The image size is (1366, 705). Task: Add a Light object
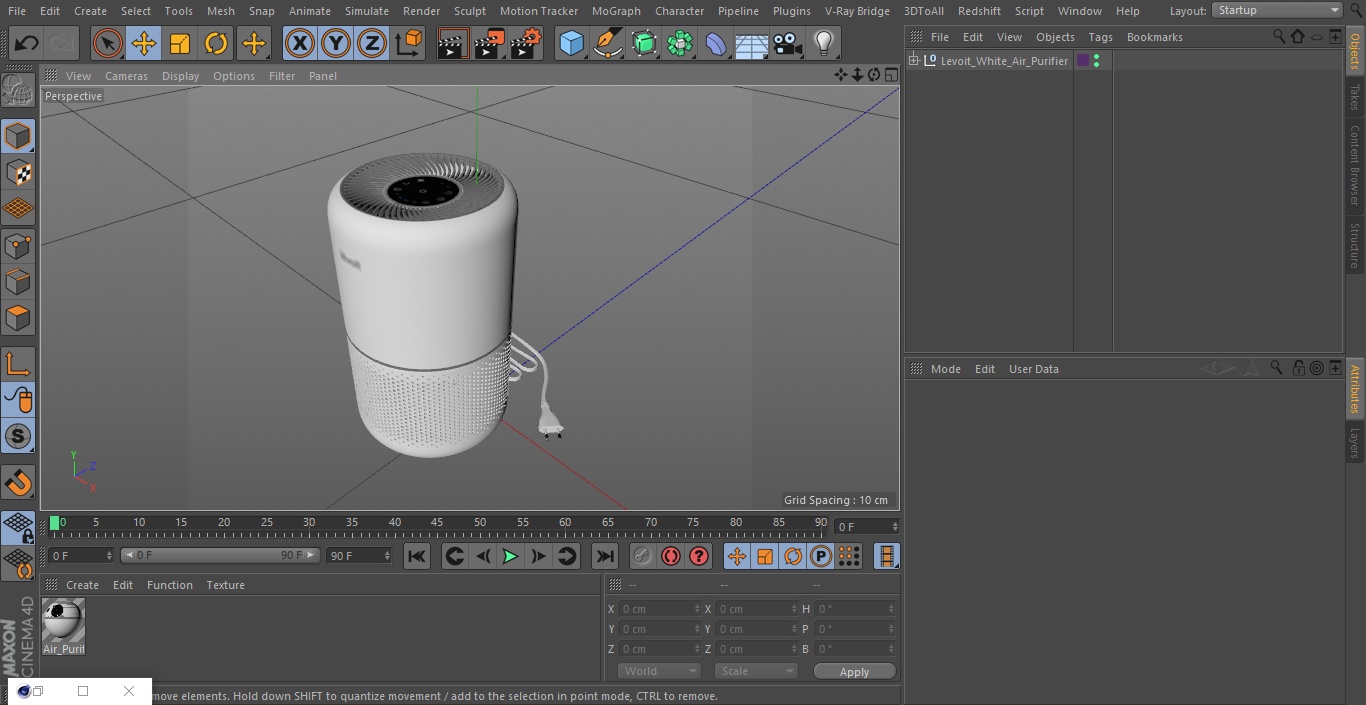click(x=823, y=43)
